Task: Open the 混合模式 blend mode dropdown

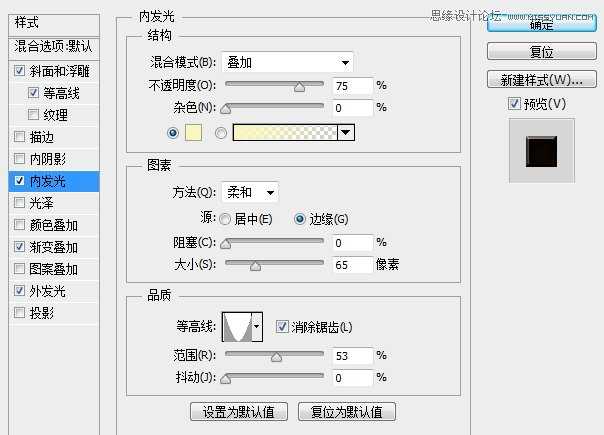Action: point(286,63)
